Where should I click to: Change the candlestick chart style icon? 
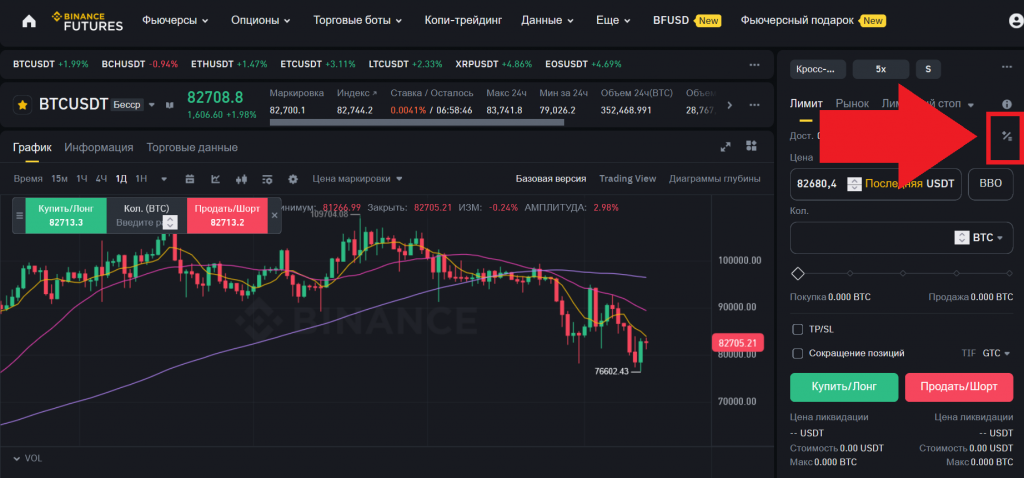tap(242, 179)
